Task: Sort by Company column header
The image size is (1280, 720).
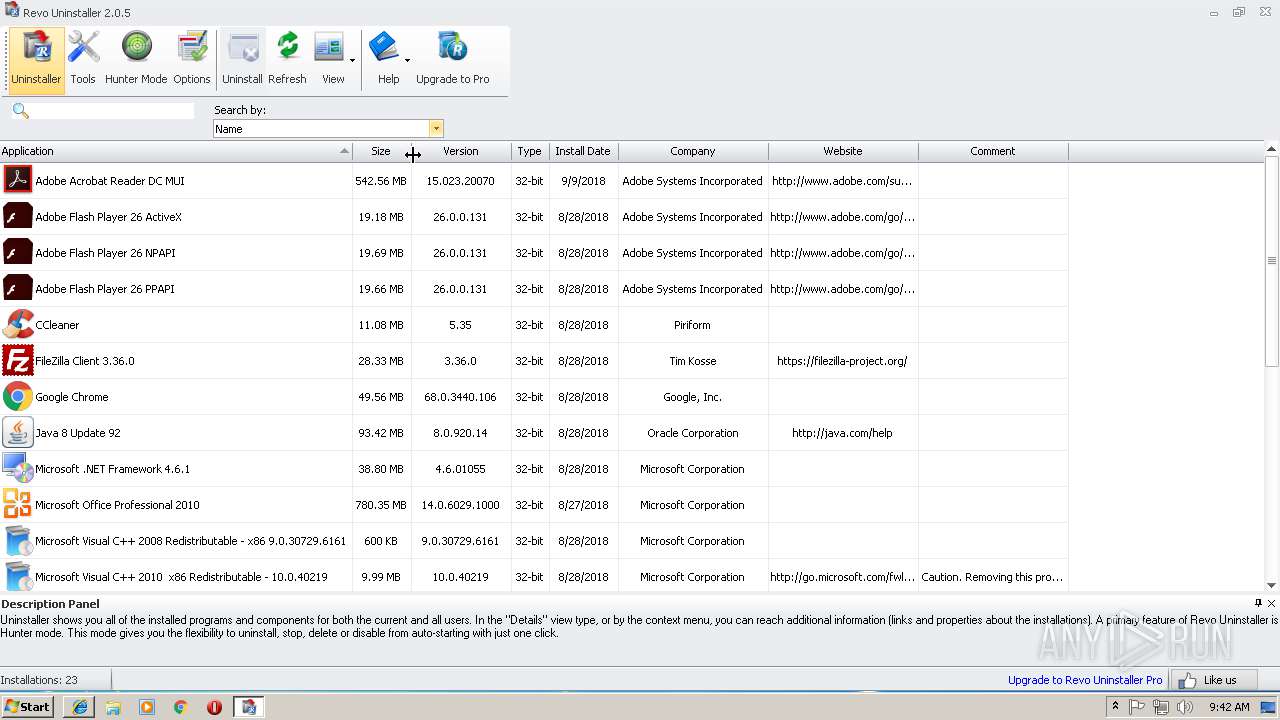Action: pyautogui.click(x=693, y=151)
